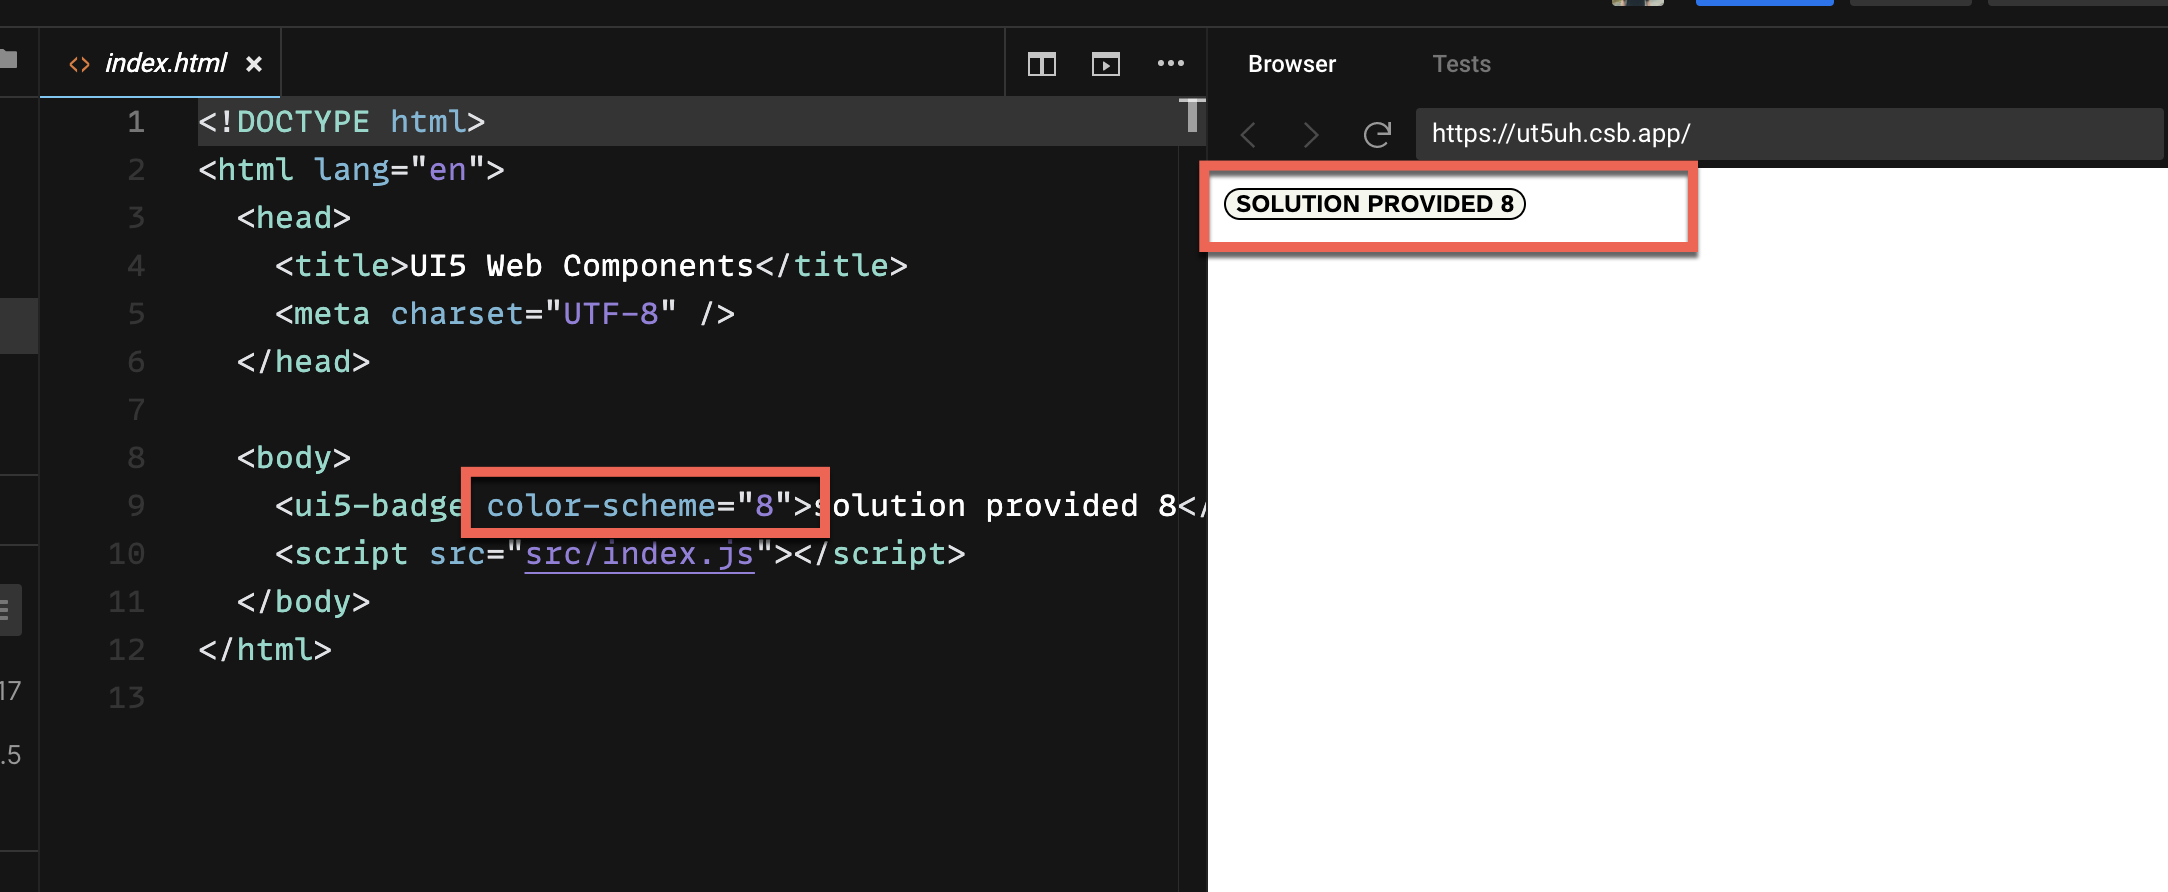Click line number 13 in gutter
2168x892 pixels.
coord(127,698)
